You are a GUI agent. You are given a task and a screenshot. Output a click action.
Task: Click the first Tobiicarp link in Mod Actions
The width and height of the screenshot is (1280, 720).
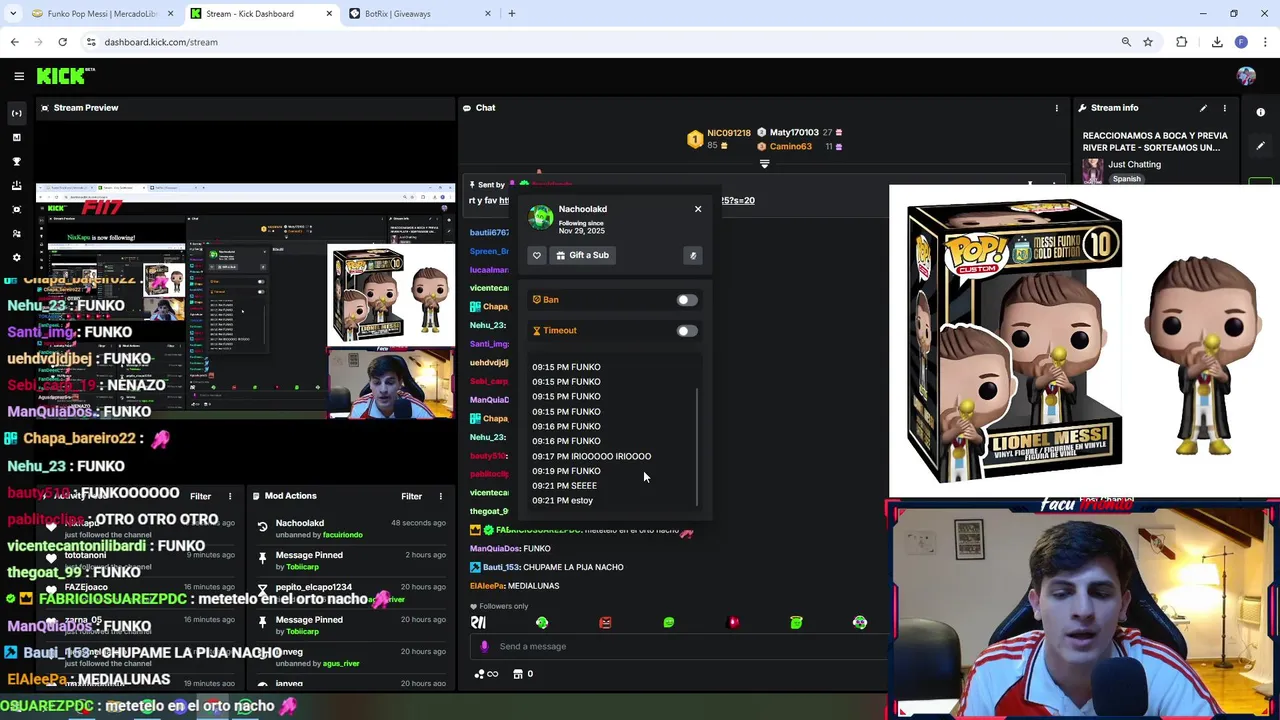pyautogui.click(x=302, y=567)
